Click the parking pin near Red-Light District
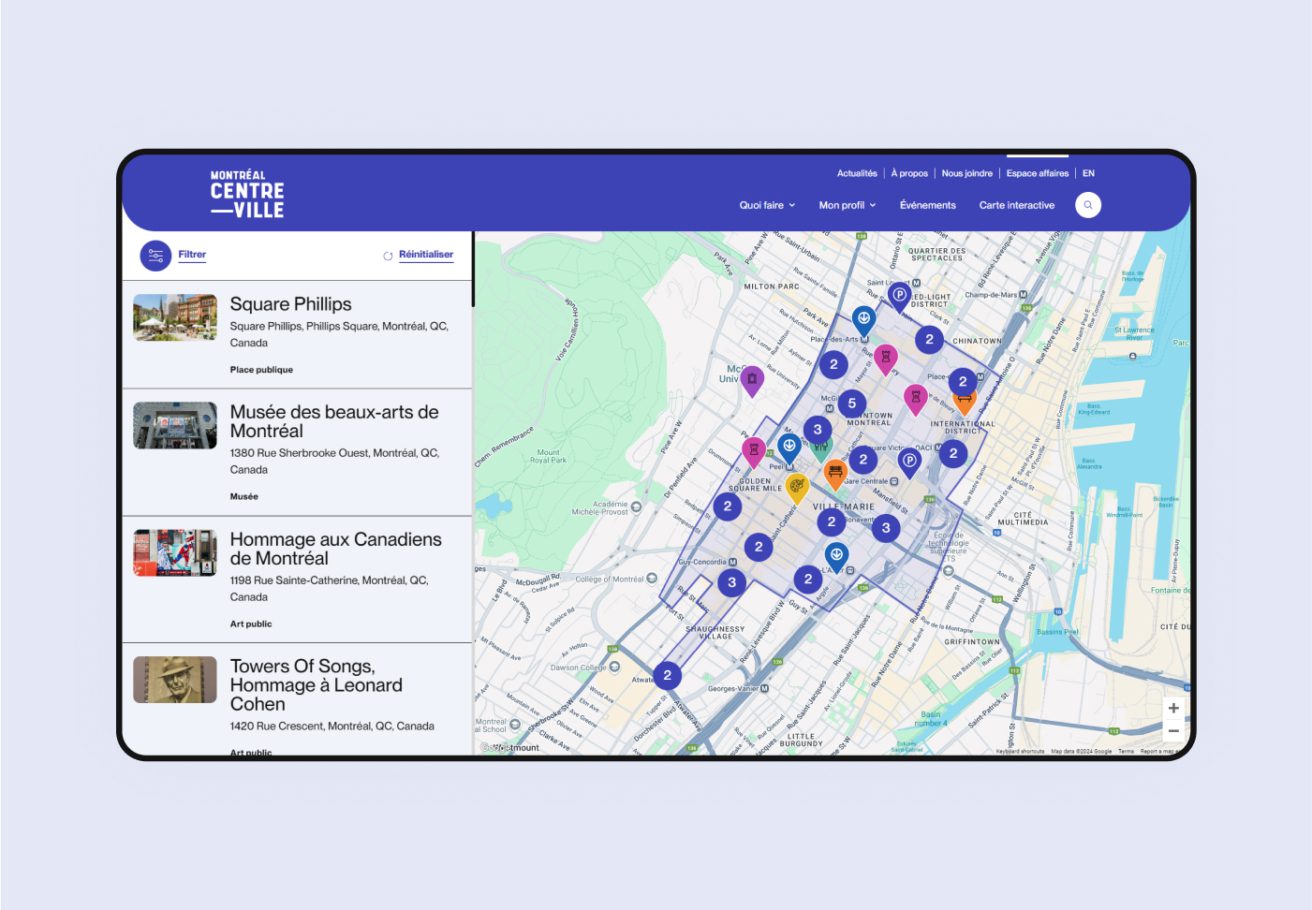 click(x=899, y=294)
